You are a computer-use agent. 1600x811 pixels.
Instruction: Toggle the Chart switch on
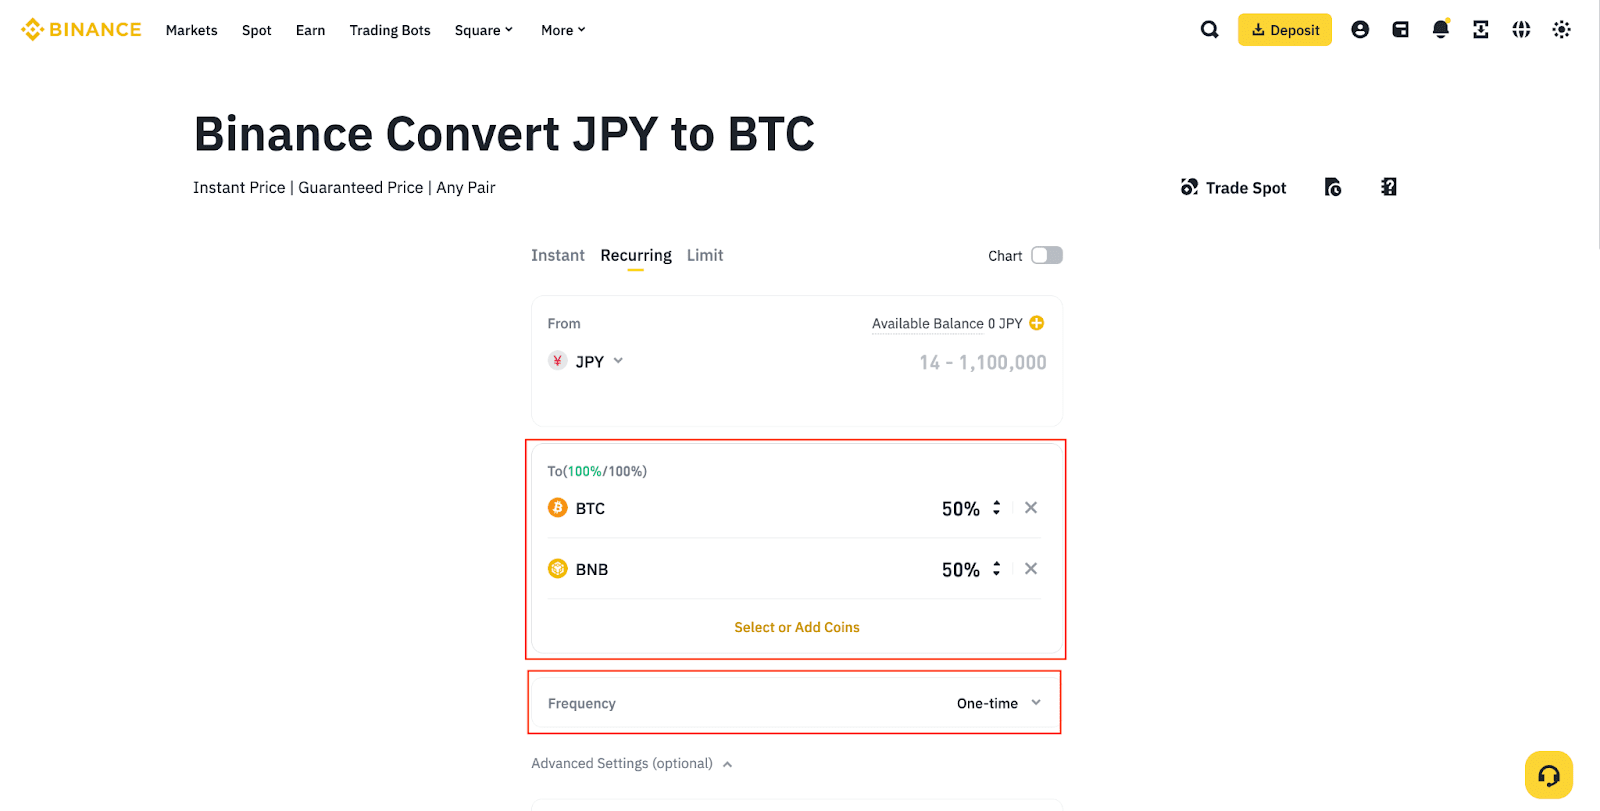pyautogui.click(x=1046, y=255)
